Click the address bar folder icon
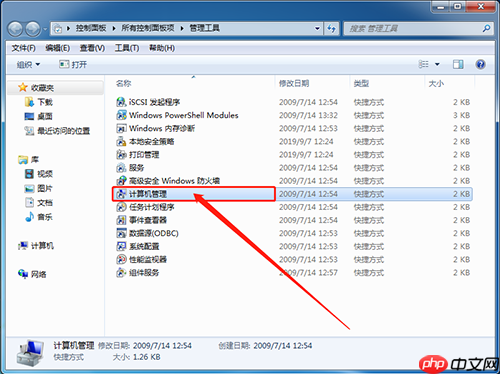This screenshot has height=374, width=500. point(58,29)
